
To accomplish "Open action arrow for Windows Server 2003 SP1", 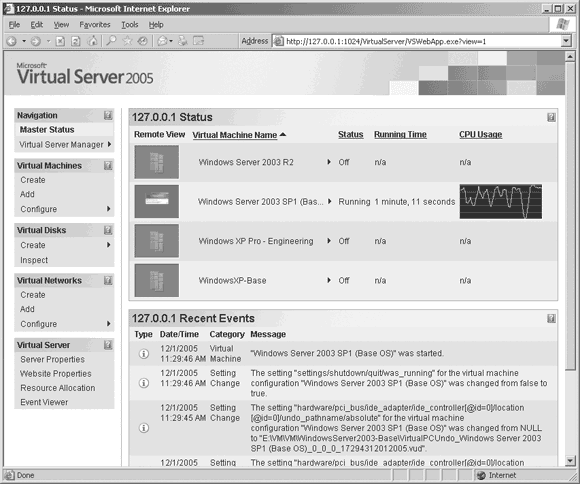I will (329, 201).
